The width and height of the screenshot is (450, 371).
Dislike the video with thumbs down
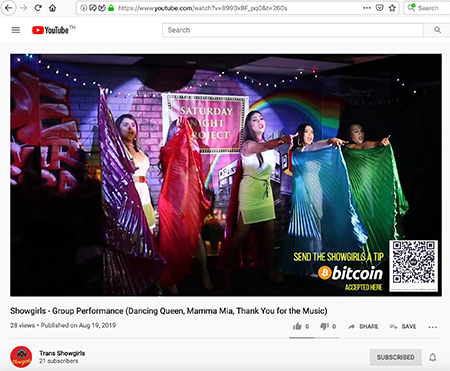coord(324,326)
